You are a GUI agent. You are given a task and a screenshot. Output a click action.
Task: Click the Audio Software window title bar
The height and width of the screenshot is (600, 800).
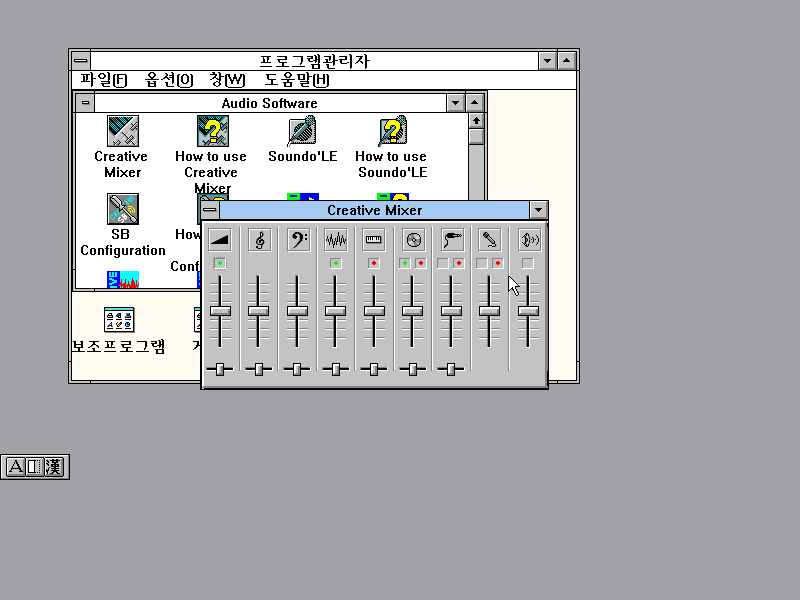pos(270,103)
